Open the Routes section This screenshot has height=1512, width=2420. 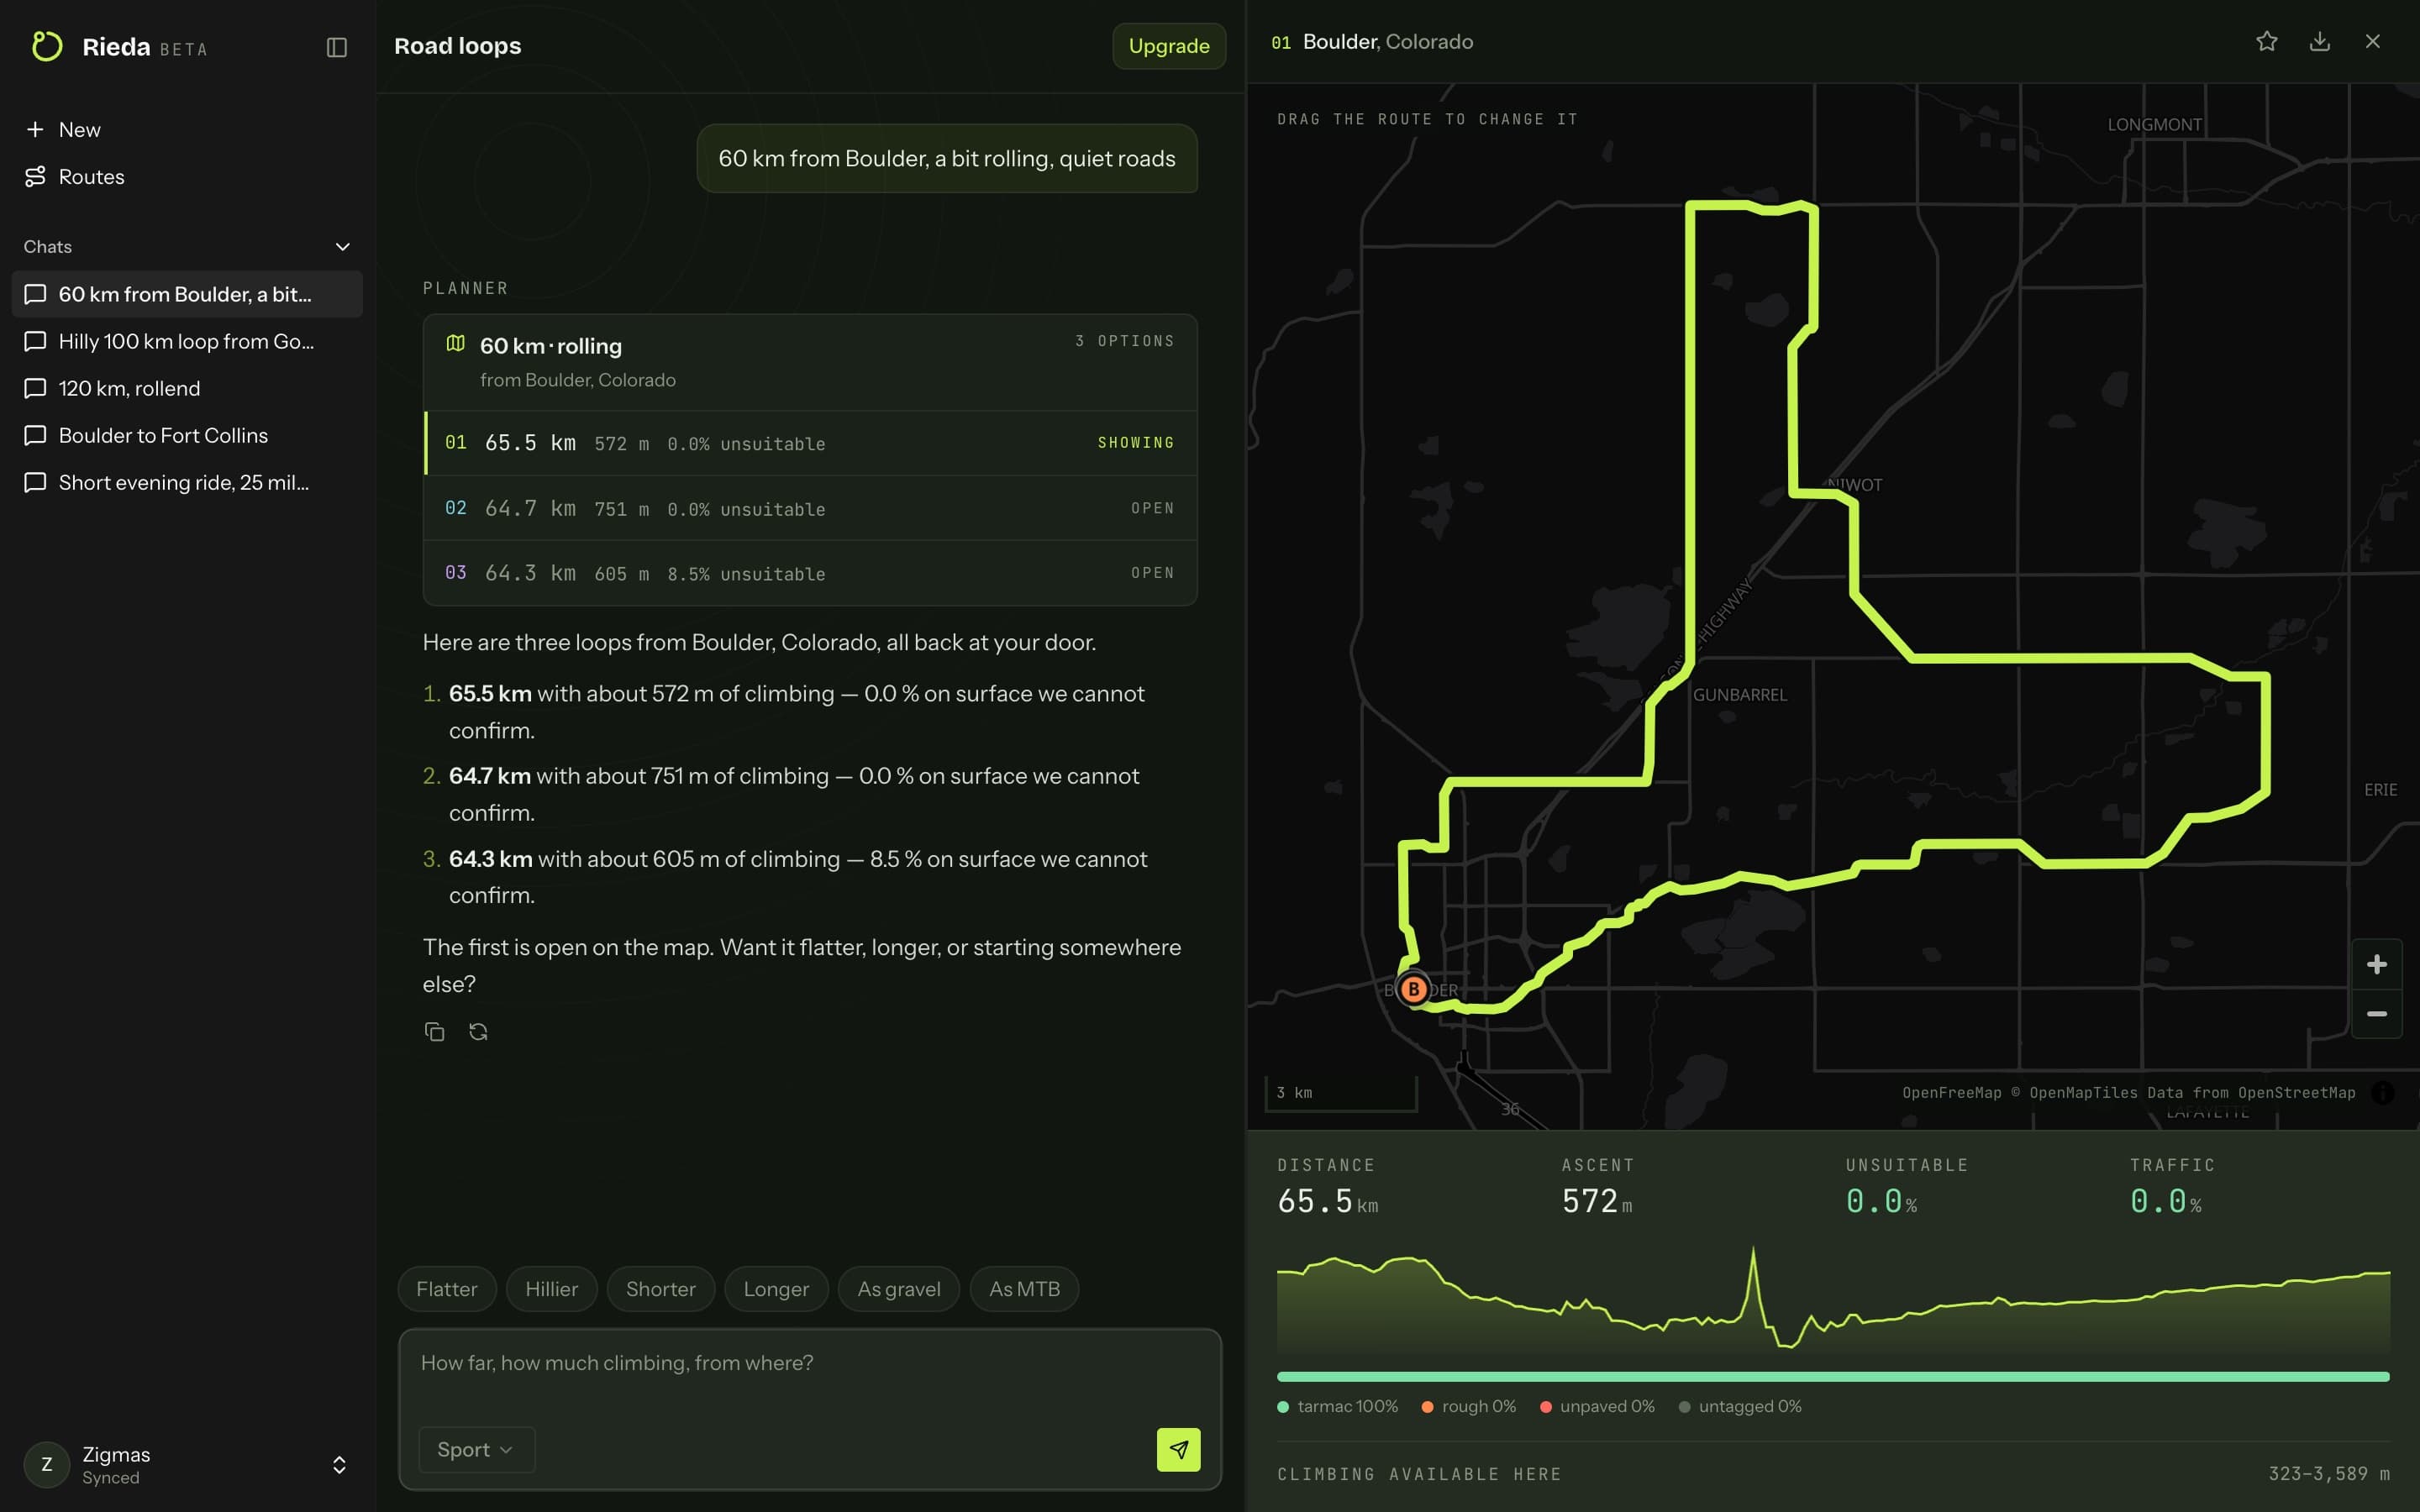(186, 177)
